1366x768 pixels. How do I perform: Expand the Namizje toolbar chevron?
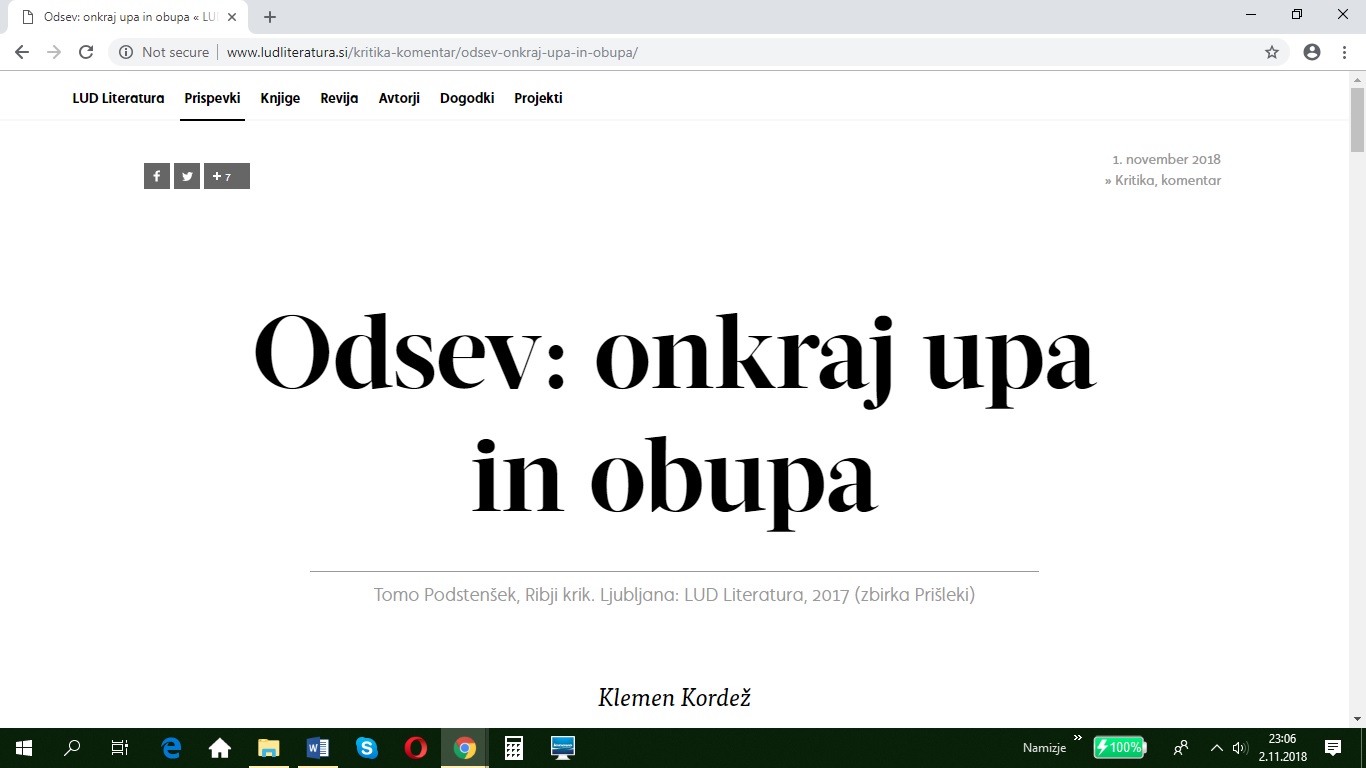(x=1077, y=739)
